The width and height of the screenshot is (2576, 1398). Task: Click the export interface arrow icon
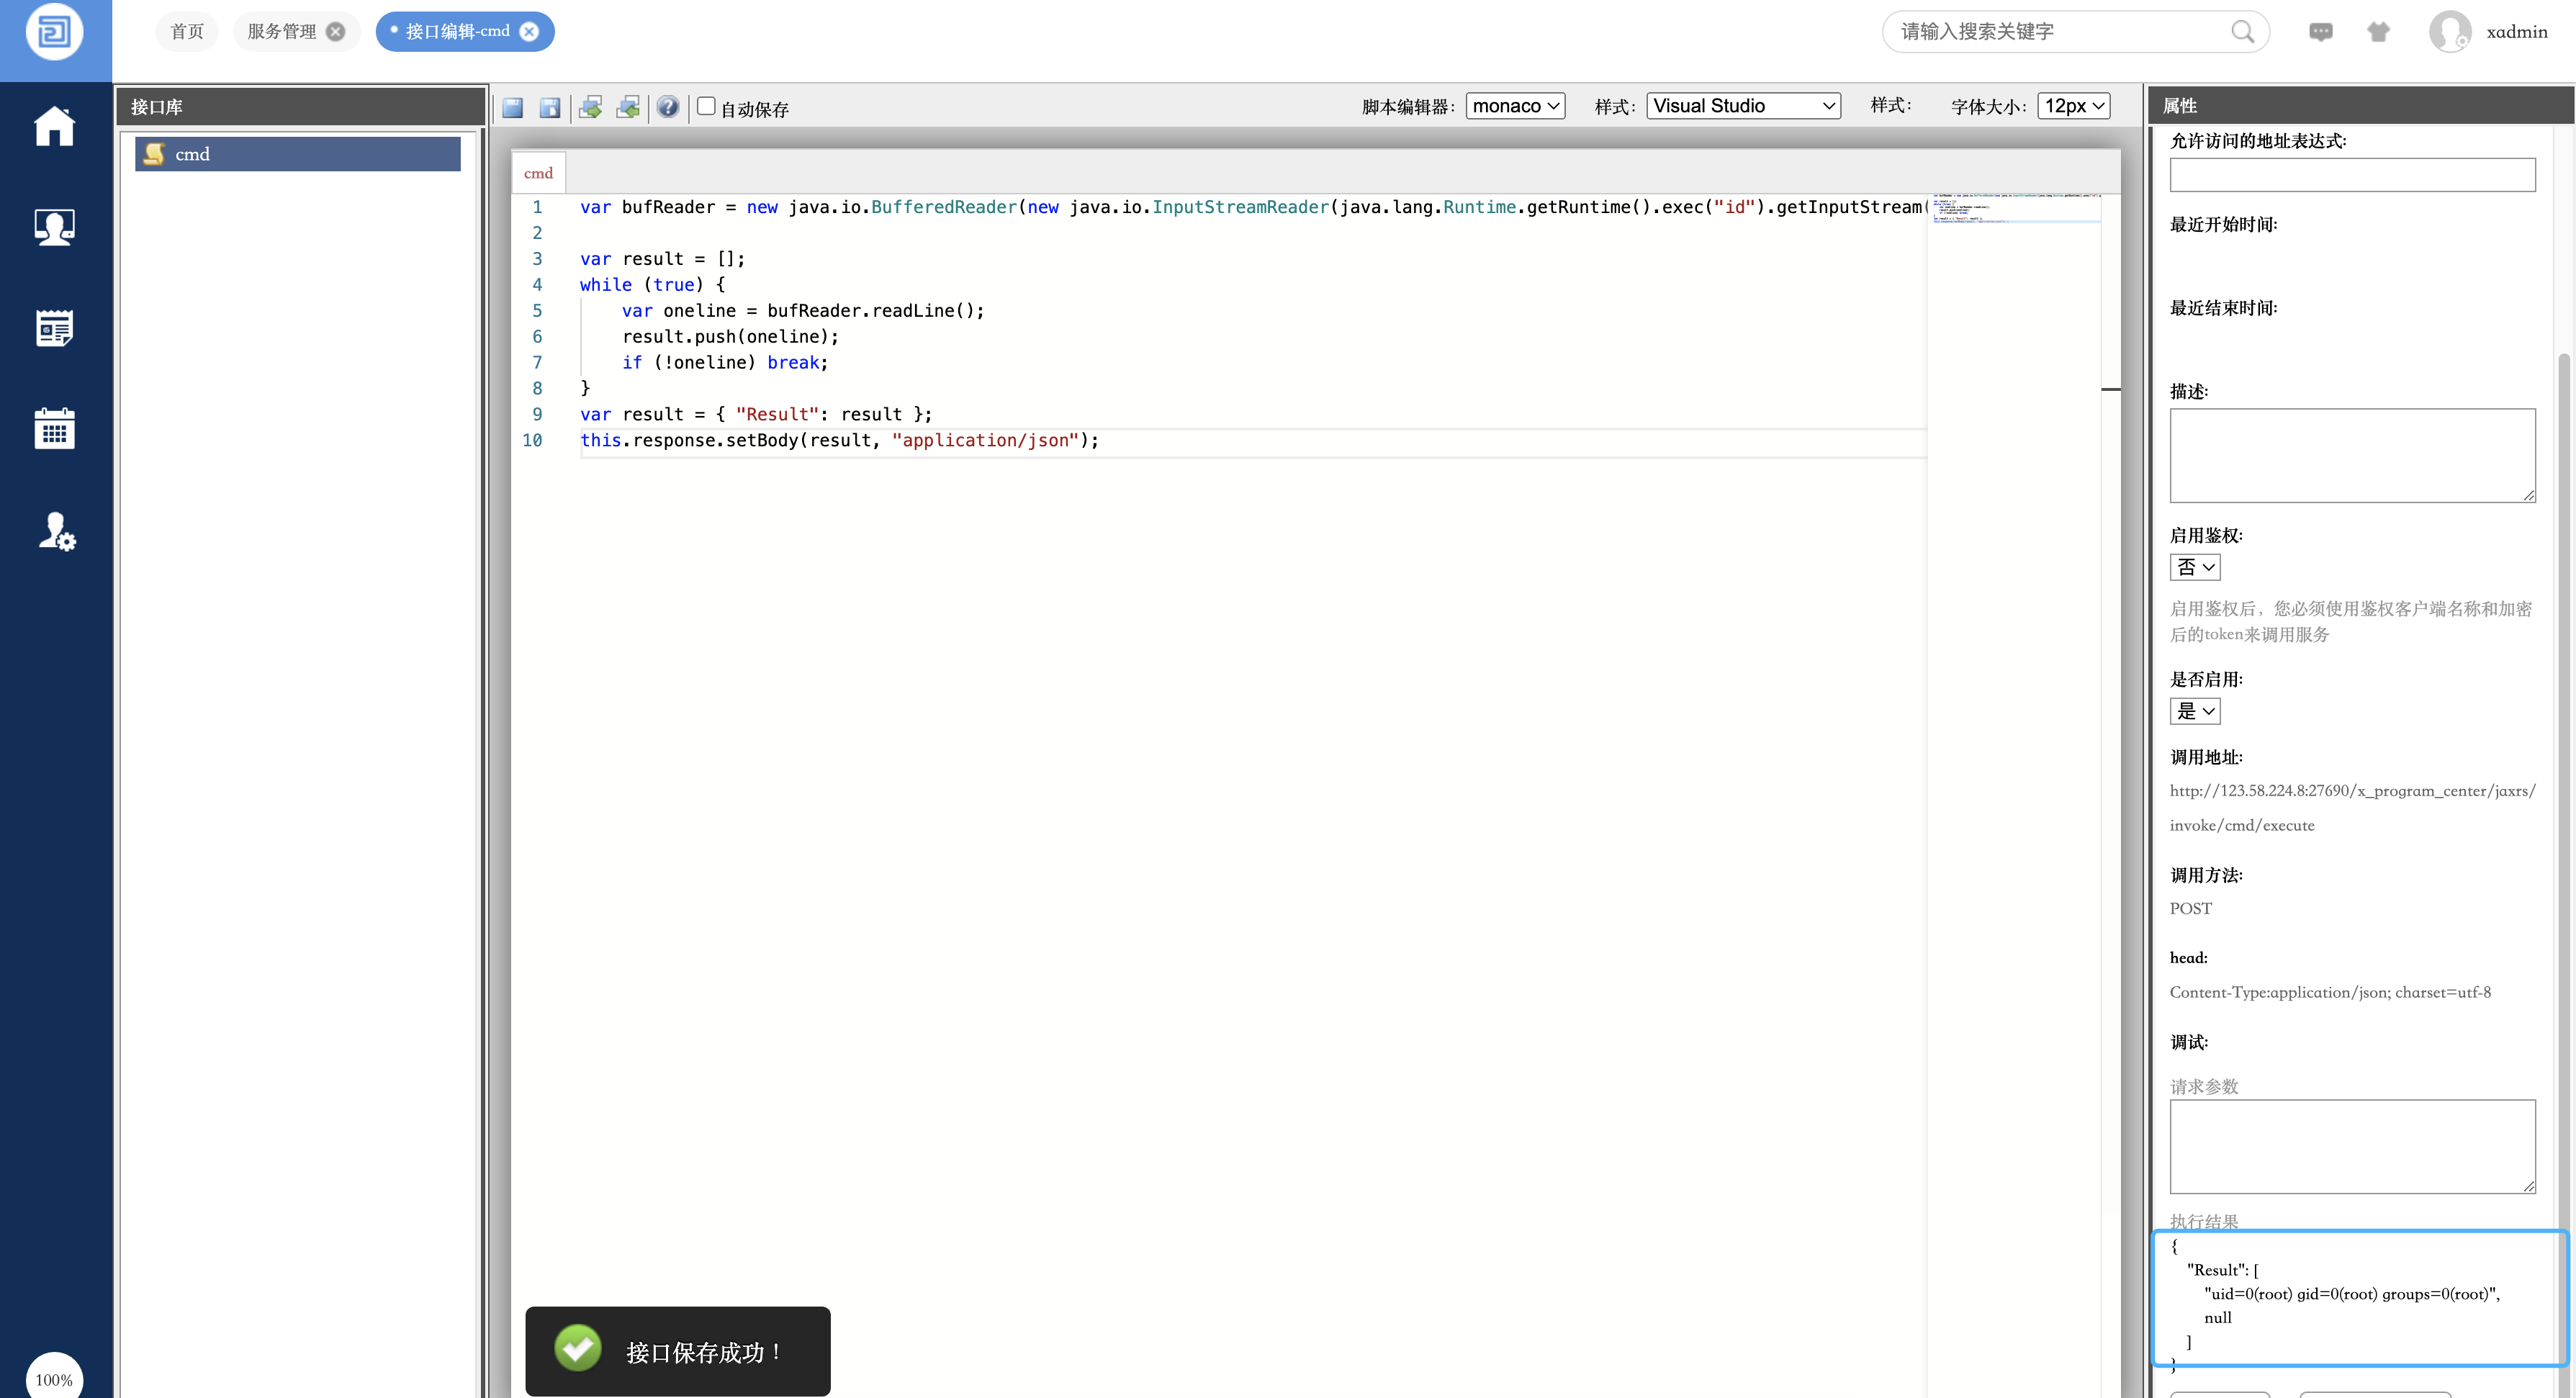click(591, 107)
